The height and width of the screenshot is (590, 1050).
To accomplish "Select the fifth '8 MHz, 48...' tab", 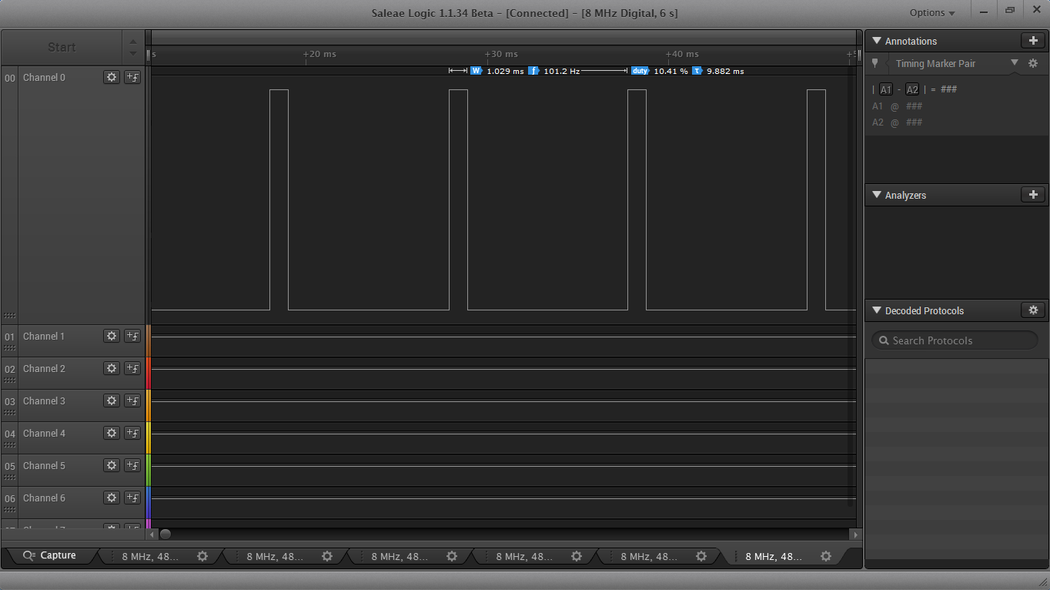I will [x=648, y=556].
